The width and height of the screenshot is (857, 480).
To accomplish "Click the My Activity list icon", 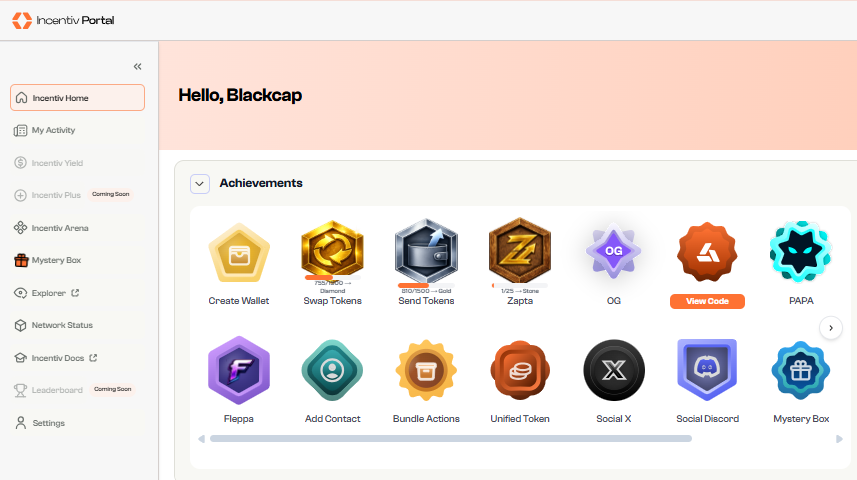I will coord(20,131).
